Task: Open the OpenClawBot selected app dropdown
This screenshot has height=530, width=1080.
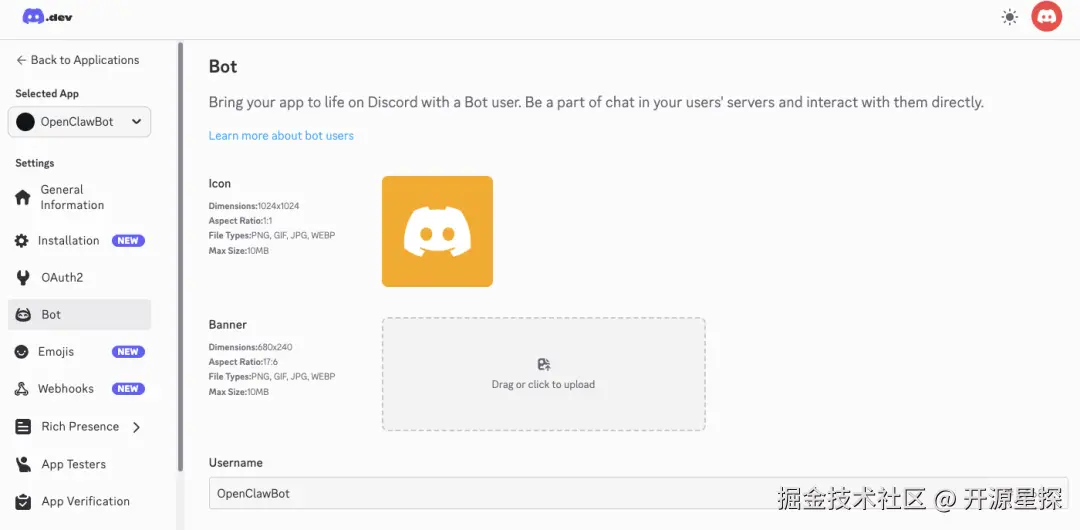Action: [x=79, y=122]
